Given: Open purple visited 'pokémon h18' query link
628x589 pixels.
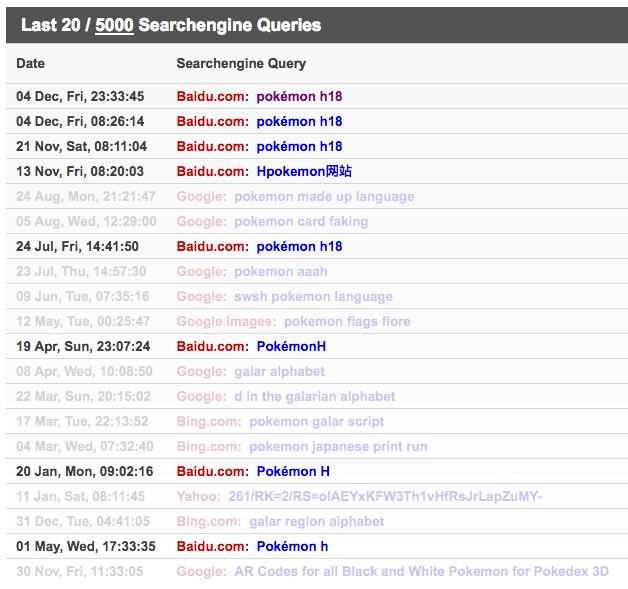Looking at the screenshot, I should click(x=299, y=96).
